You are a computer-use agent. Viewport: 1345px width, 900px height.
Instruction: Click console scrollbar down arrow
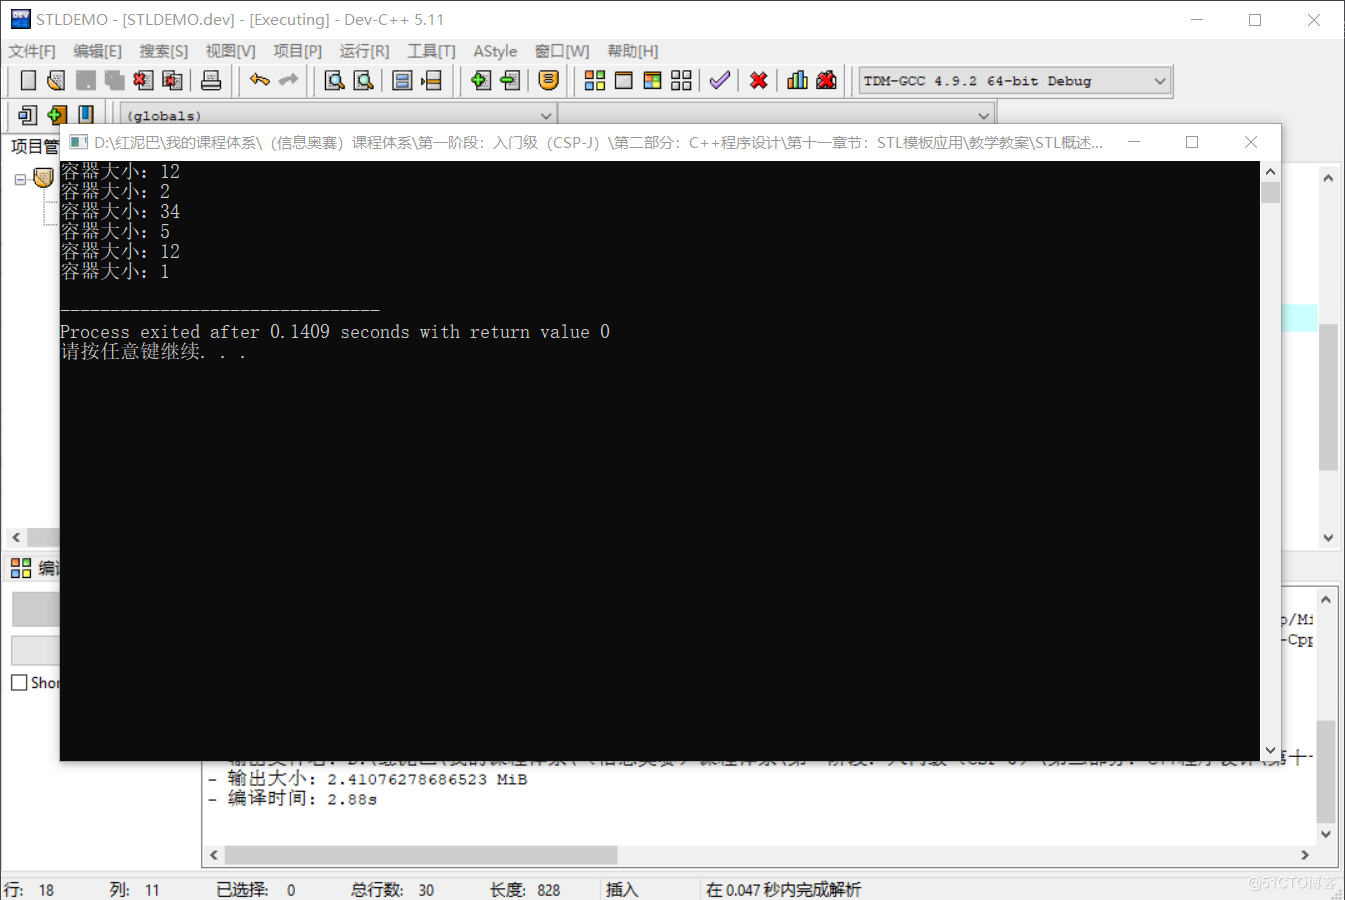point(1271,750)
